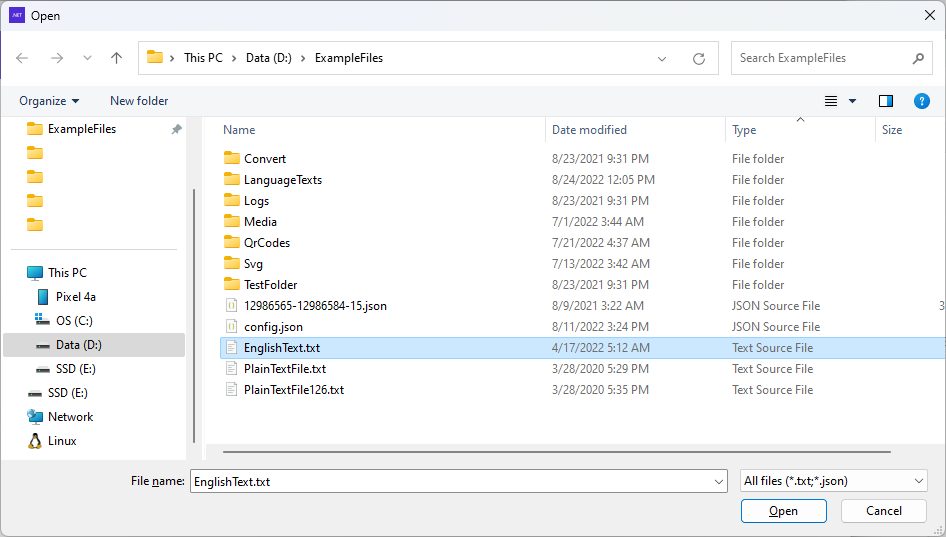Open the view options dropdown arrow
946x537 pixels.
852,101
